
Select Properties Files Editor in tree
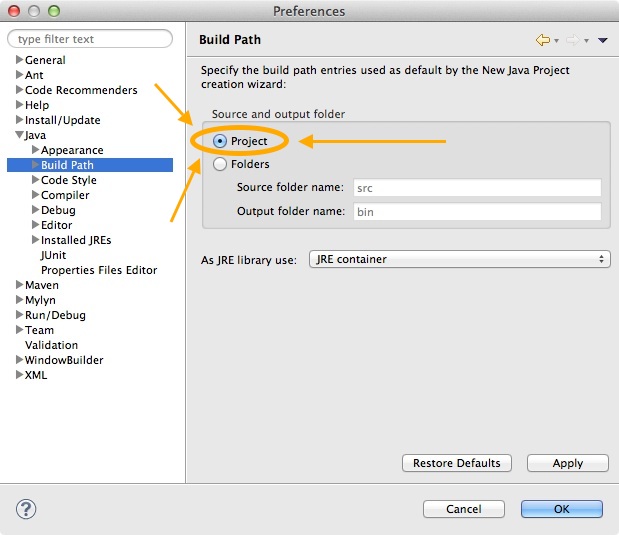tap(98, 270)
